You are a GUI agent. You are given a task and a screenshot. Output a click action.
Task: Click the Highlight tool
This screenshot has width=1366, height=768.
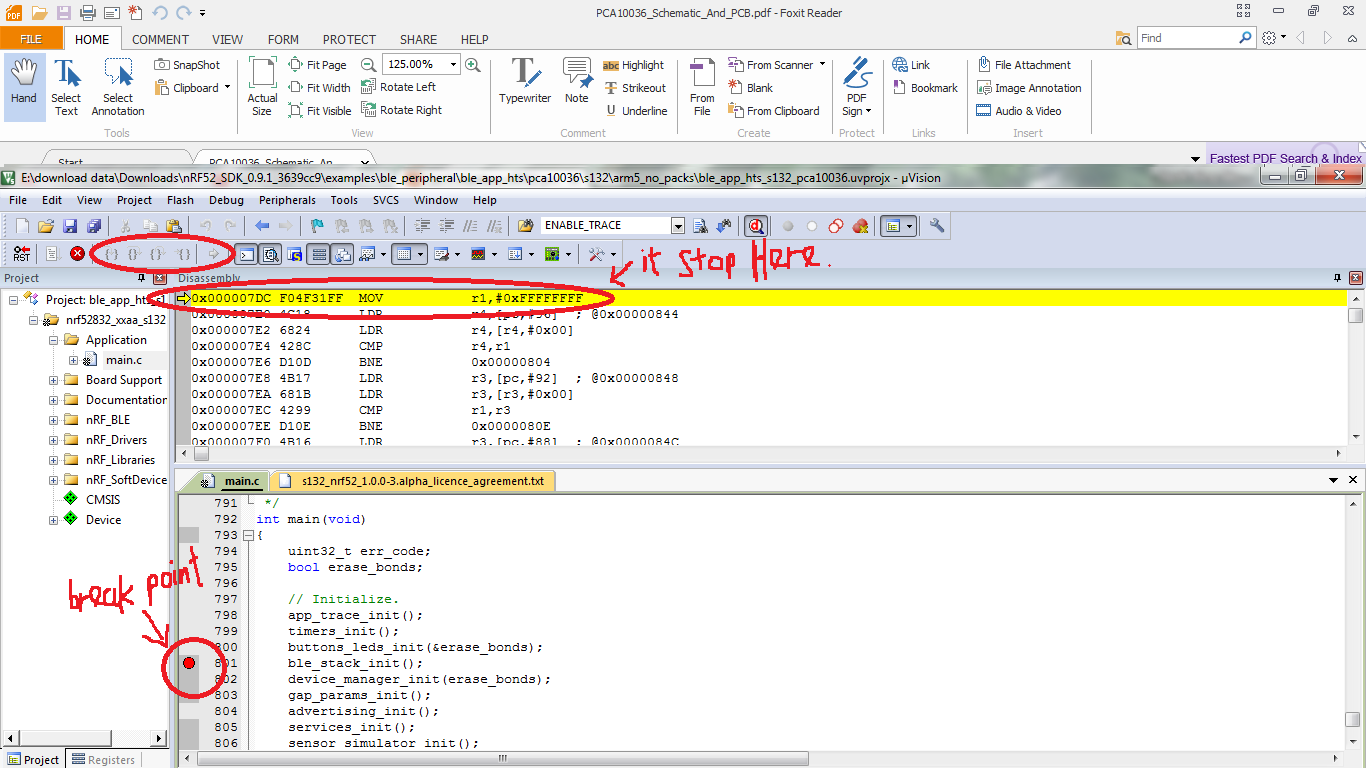pyautogui.click(x=633, y=65)
